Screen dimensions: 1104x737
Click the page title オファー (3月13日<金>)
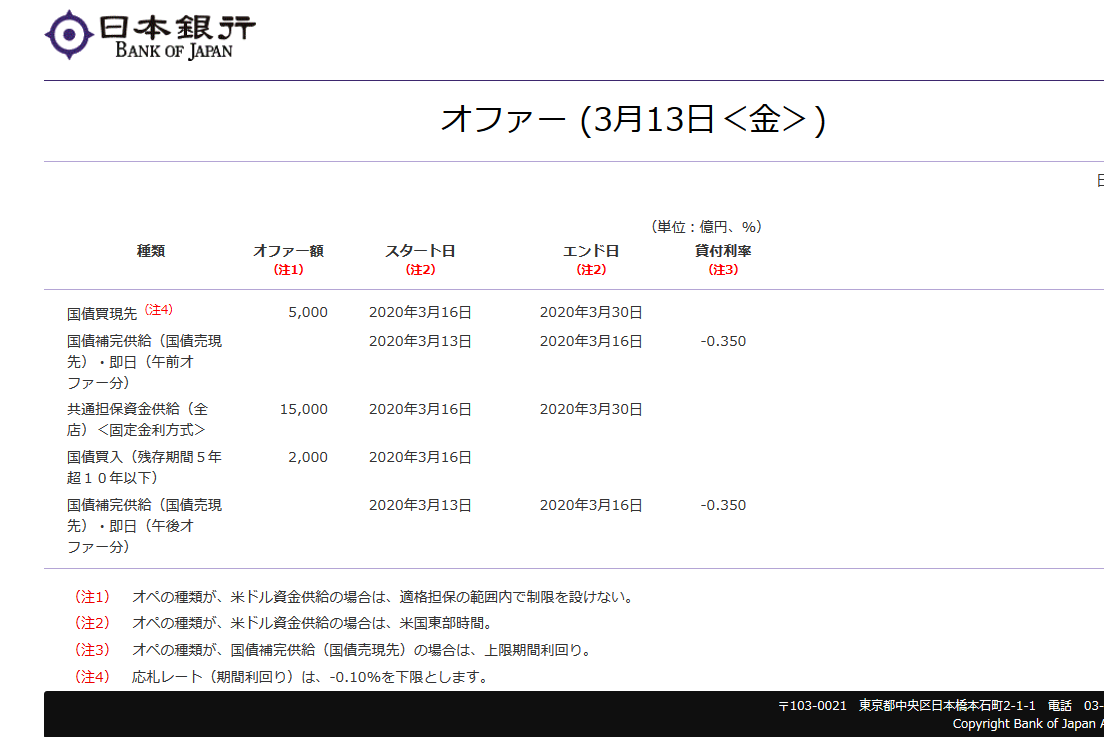[633, 119]
